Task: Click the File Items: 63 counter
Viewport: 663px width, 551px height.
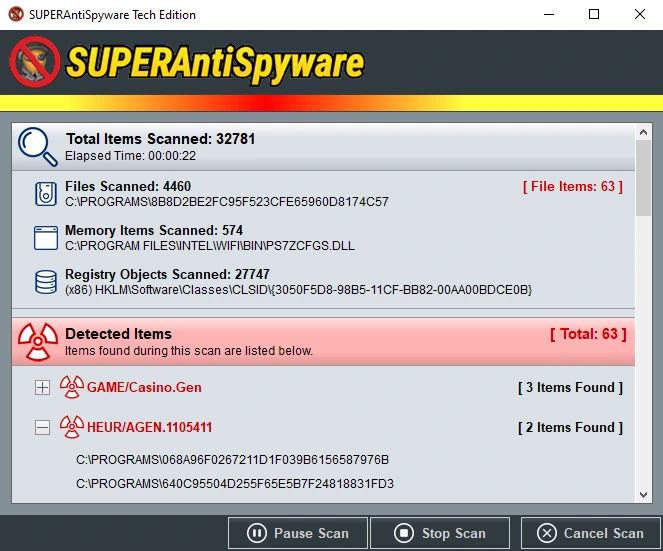Action: pyautogui.click(x=573, y=186)
